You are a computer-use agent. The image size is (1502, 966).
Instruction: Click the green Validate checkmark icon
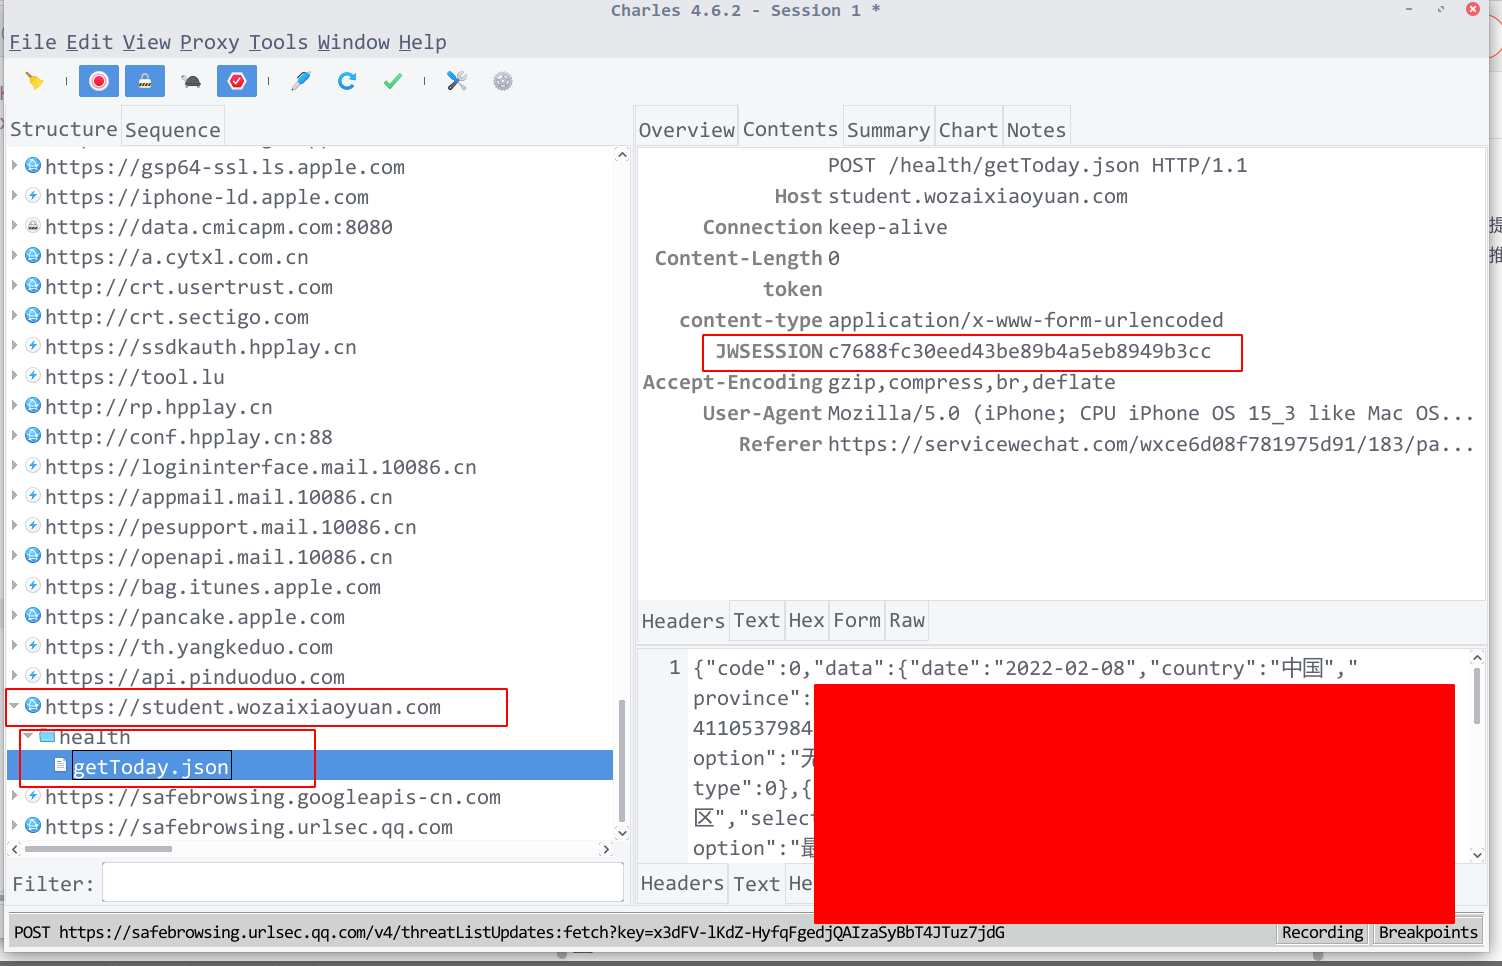(392, 81)
